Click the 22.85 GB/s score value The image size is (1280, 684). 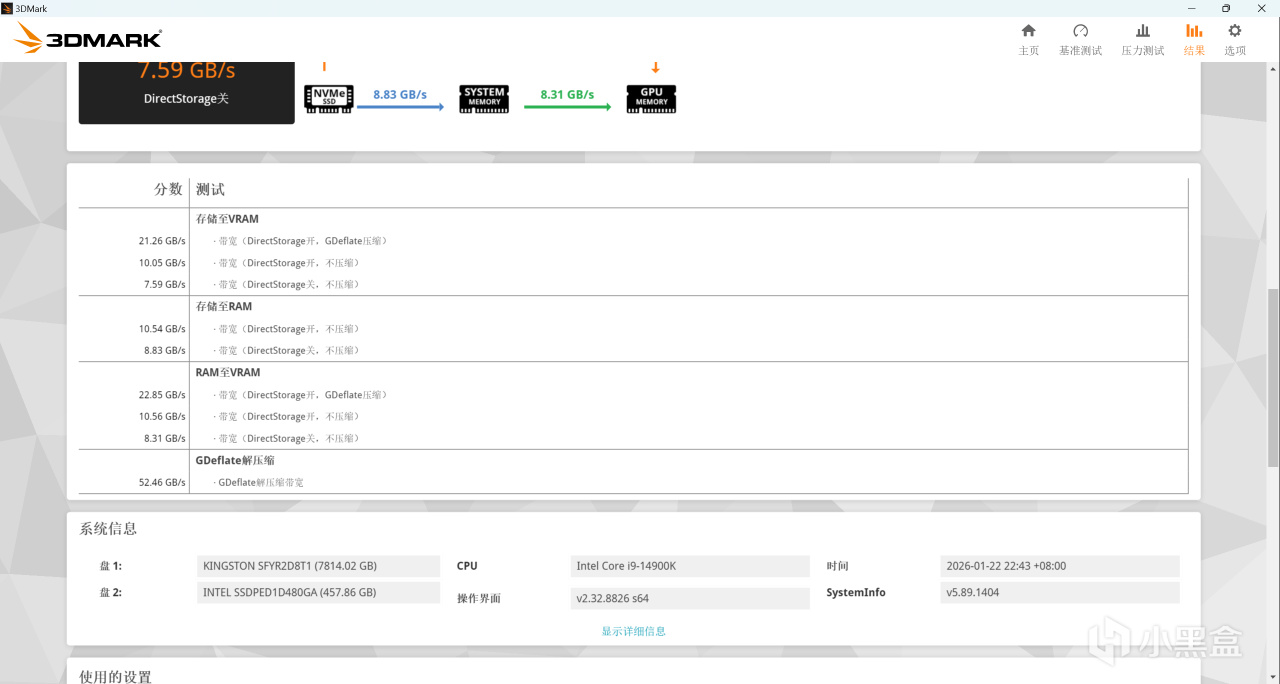[162, 395]
